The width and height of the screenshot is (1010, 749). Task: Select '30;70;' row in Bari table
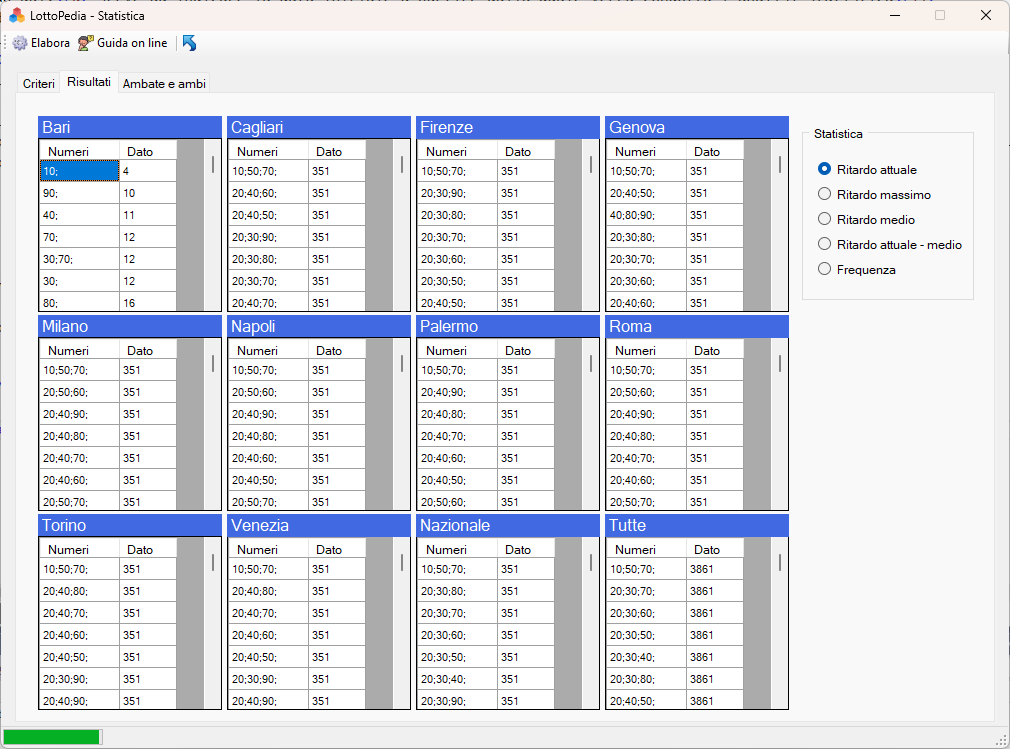pos(108,259)
